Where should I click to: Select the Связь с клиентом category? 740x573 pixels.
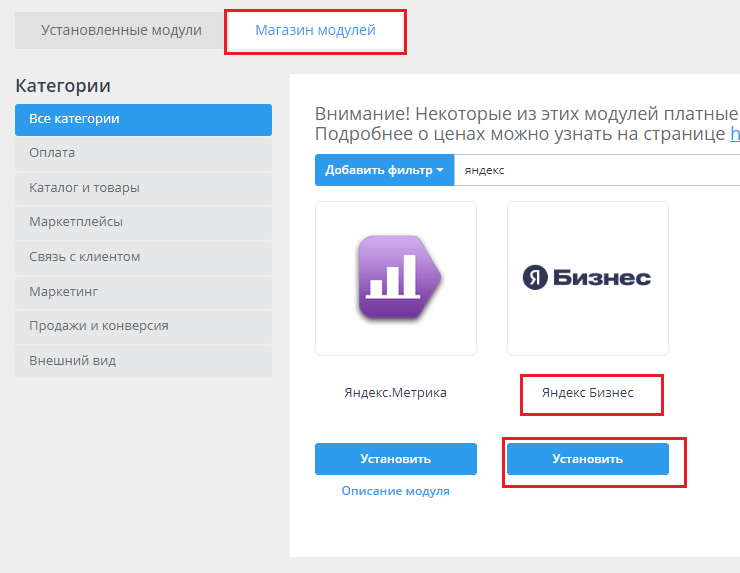(143, 257)
